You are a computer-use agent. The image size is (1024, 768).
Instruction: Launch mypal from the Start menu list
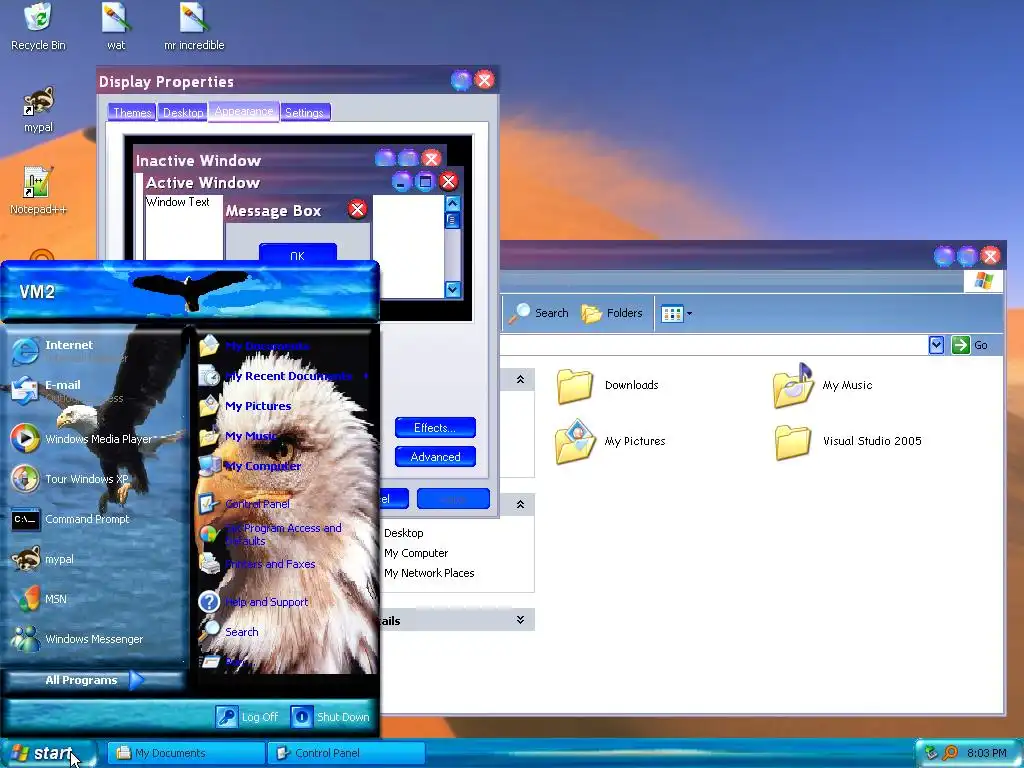point(95,559)
